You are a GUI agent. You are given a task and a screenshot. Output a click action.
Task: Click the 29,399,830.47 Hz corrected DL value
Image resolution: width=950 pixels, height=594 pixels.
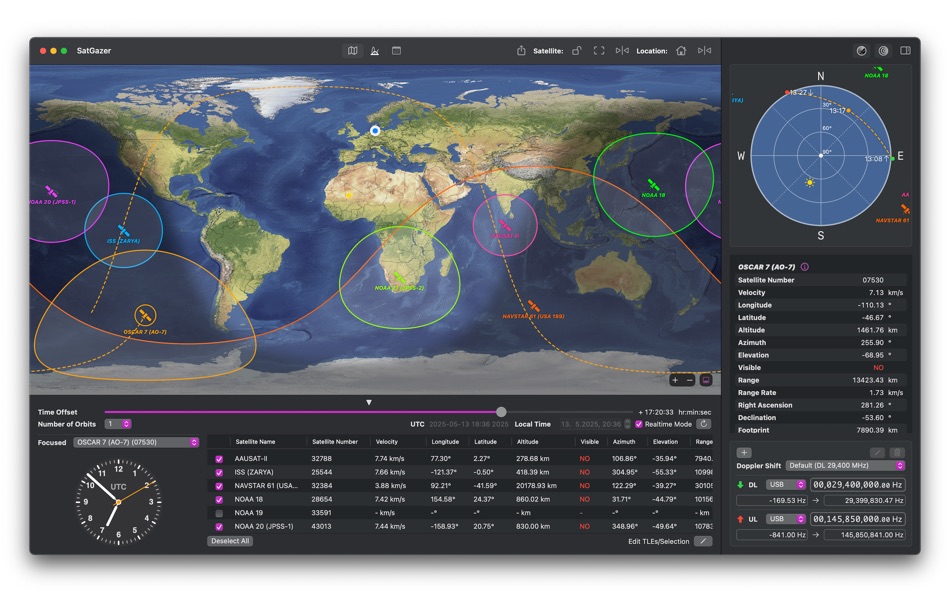click(x=865, y=501)
